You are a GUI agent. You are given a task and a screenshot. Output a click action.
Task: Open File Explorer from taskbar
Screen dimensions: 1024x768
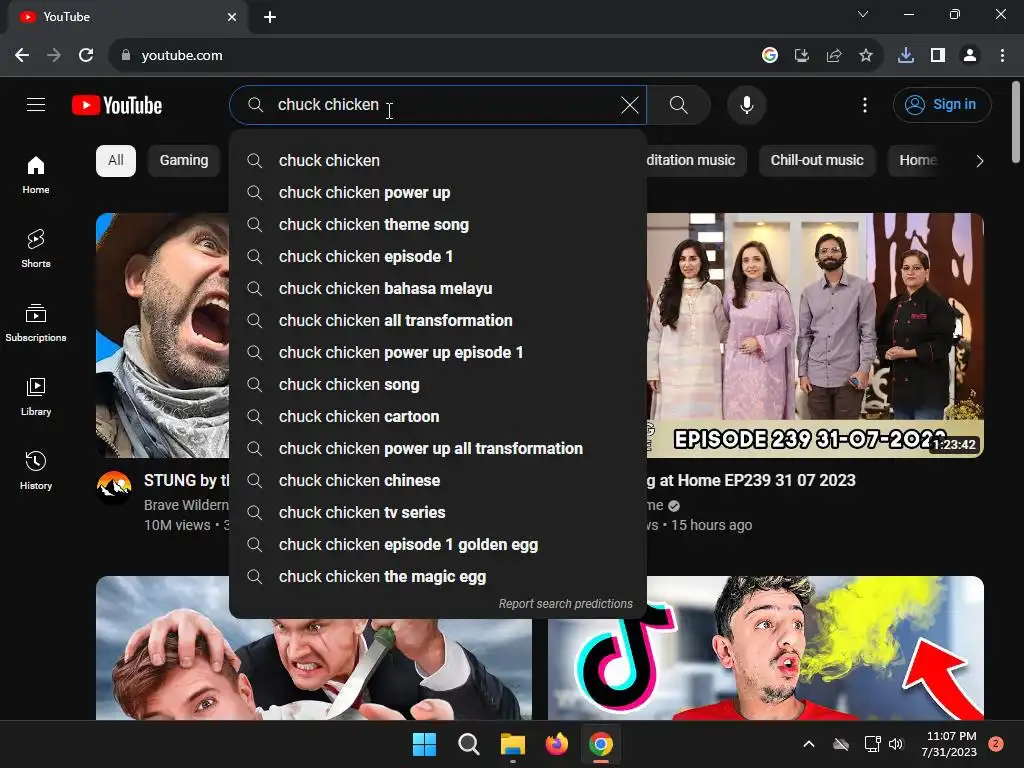pos(513,744)
